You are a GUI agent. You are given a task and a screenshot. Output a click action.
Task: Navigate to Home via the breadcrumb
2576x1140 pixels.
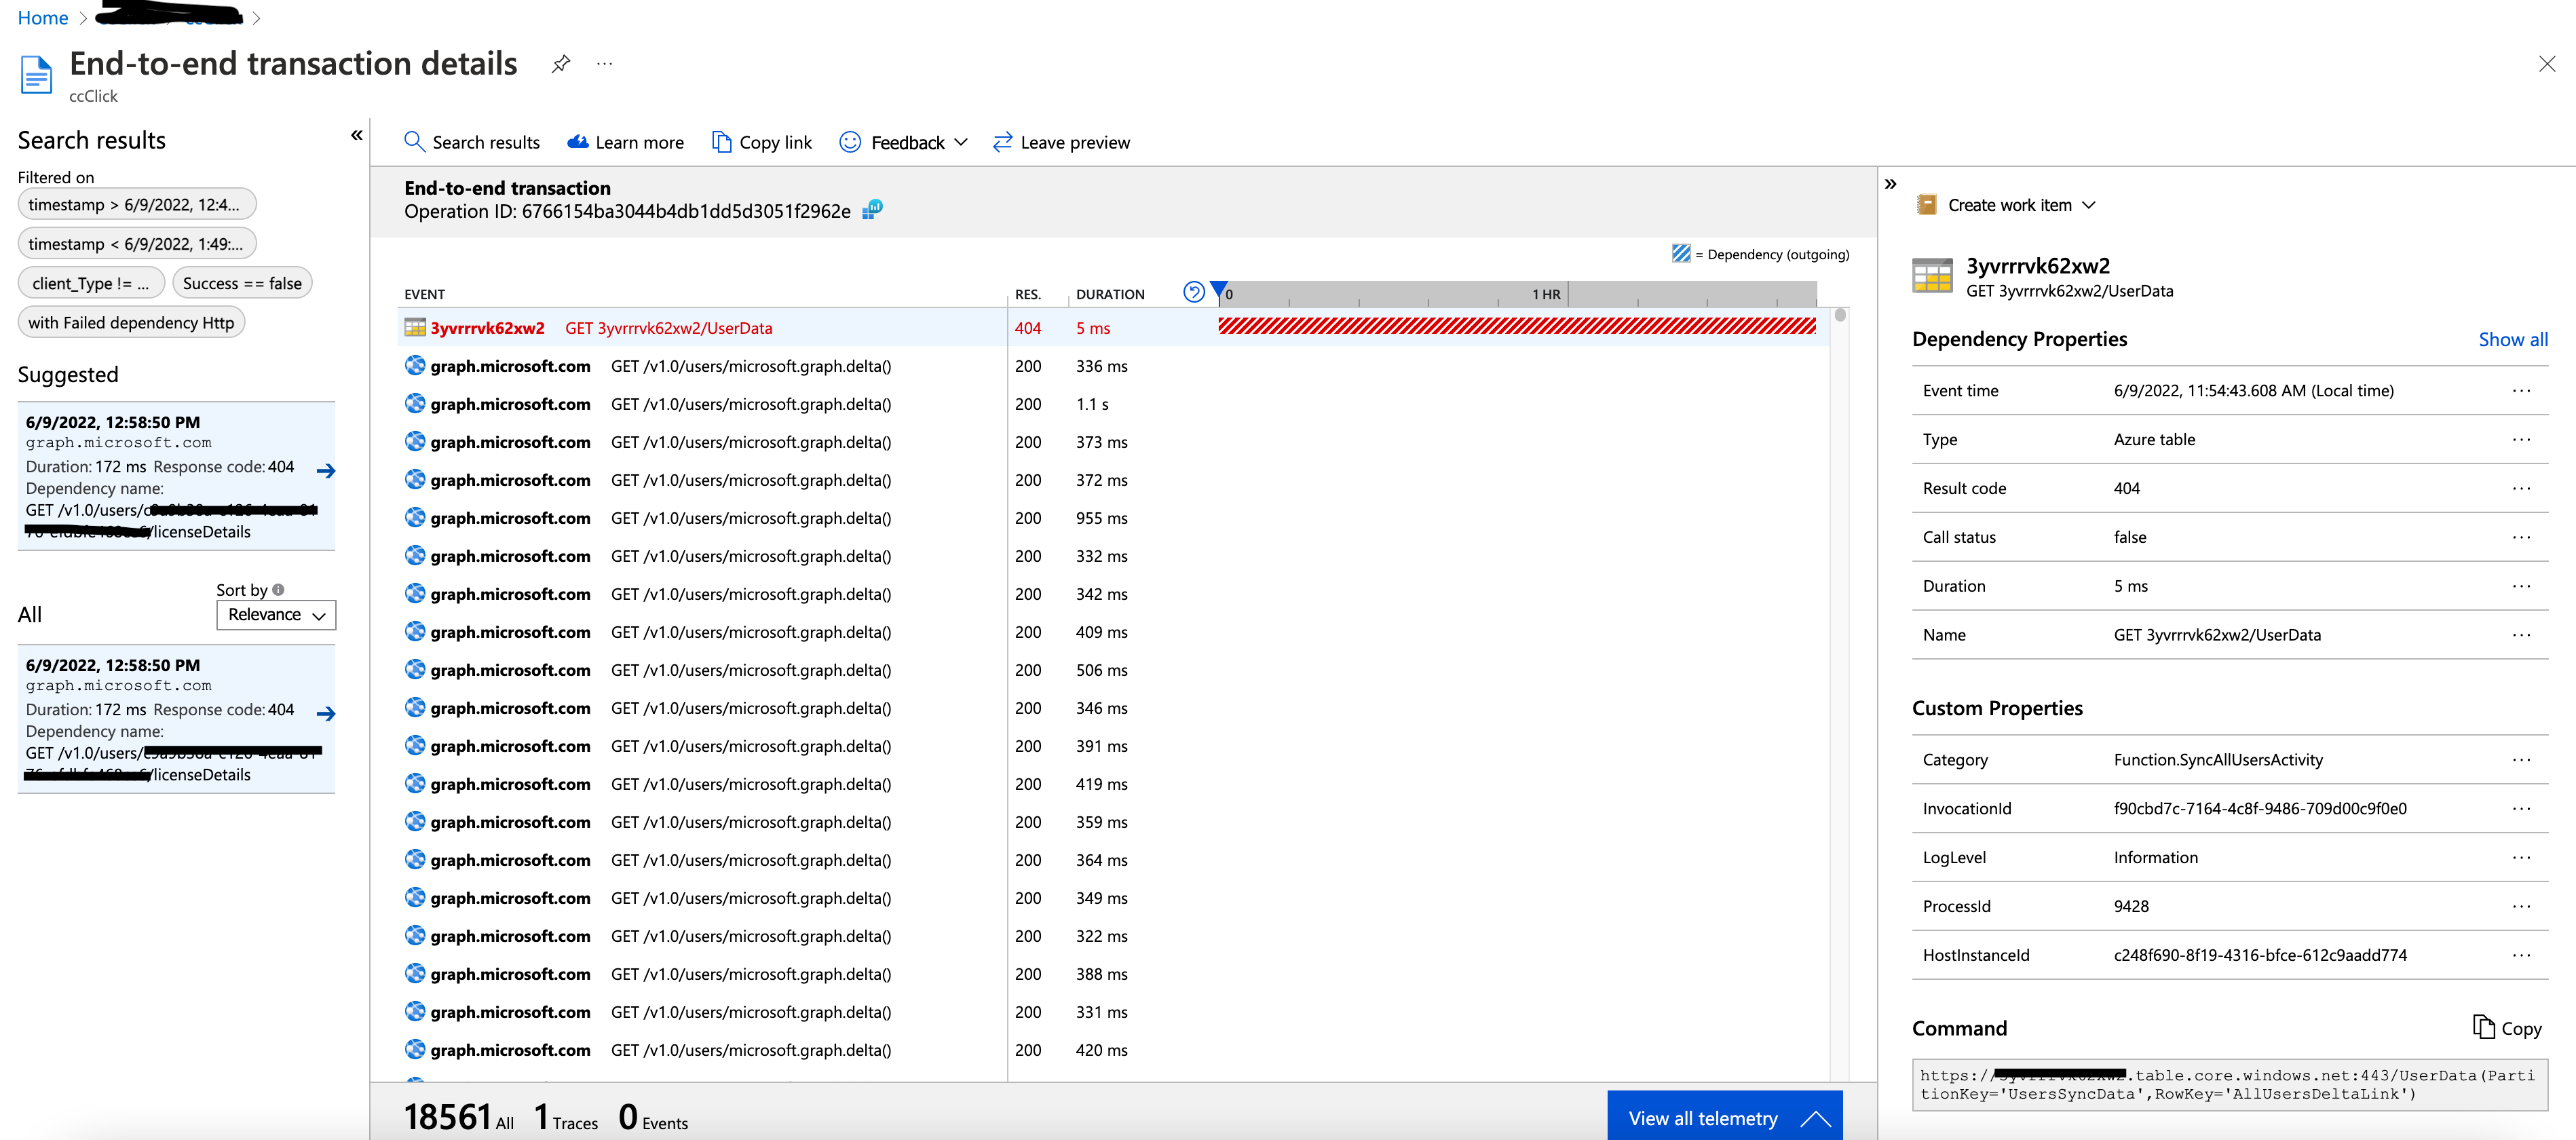coord(42,17)
